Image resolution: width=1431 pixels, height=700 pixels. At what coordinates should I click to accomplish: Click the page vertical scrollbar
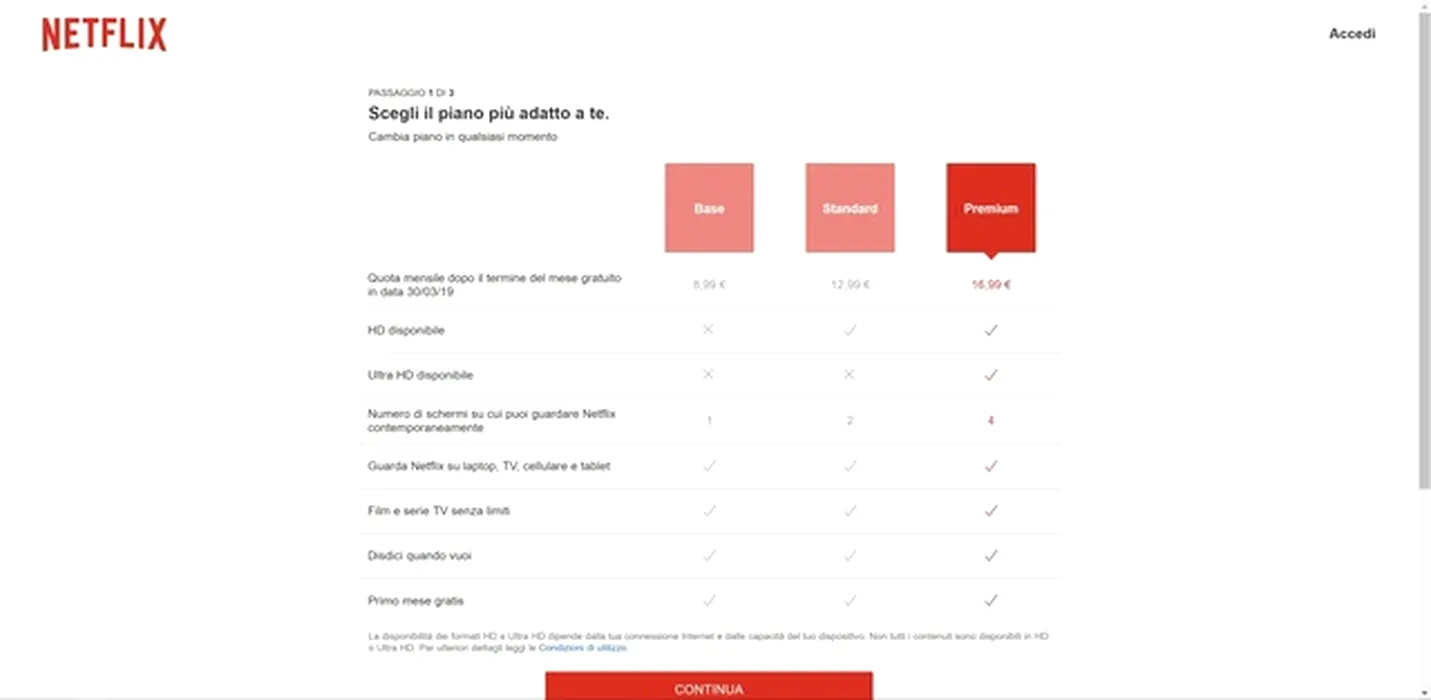tap(1424, 250)
